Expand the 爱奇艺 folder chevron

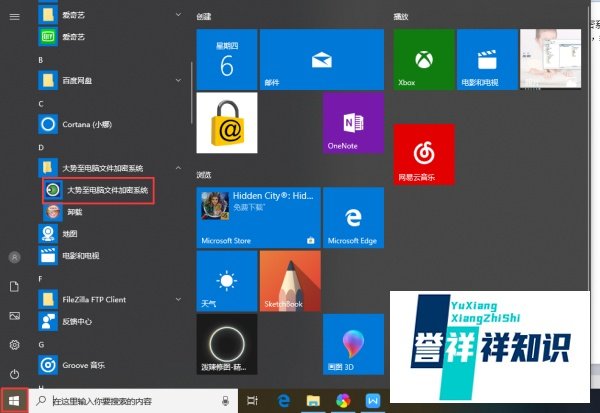[x=178, y=15]
